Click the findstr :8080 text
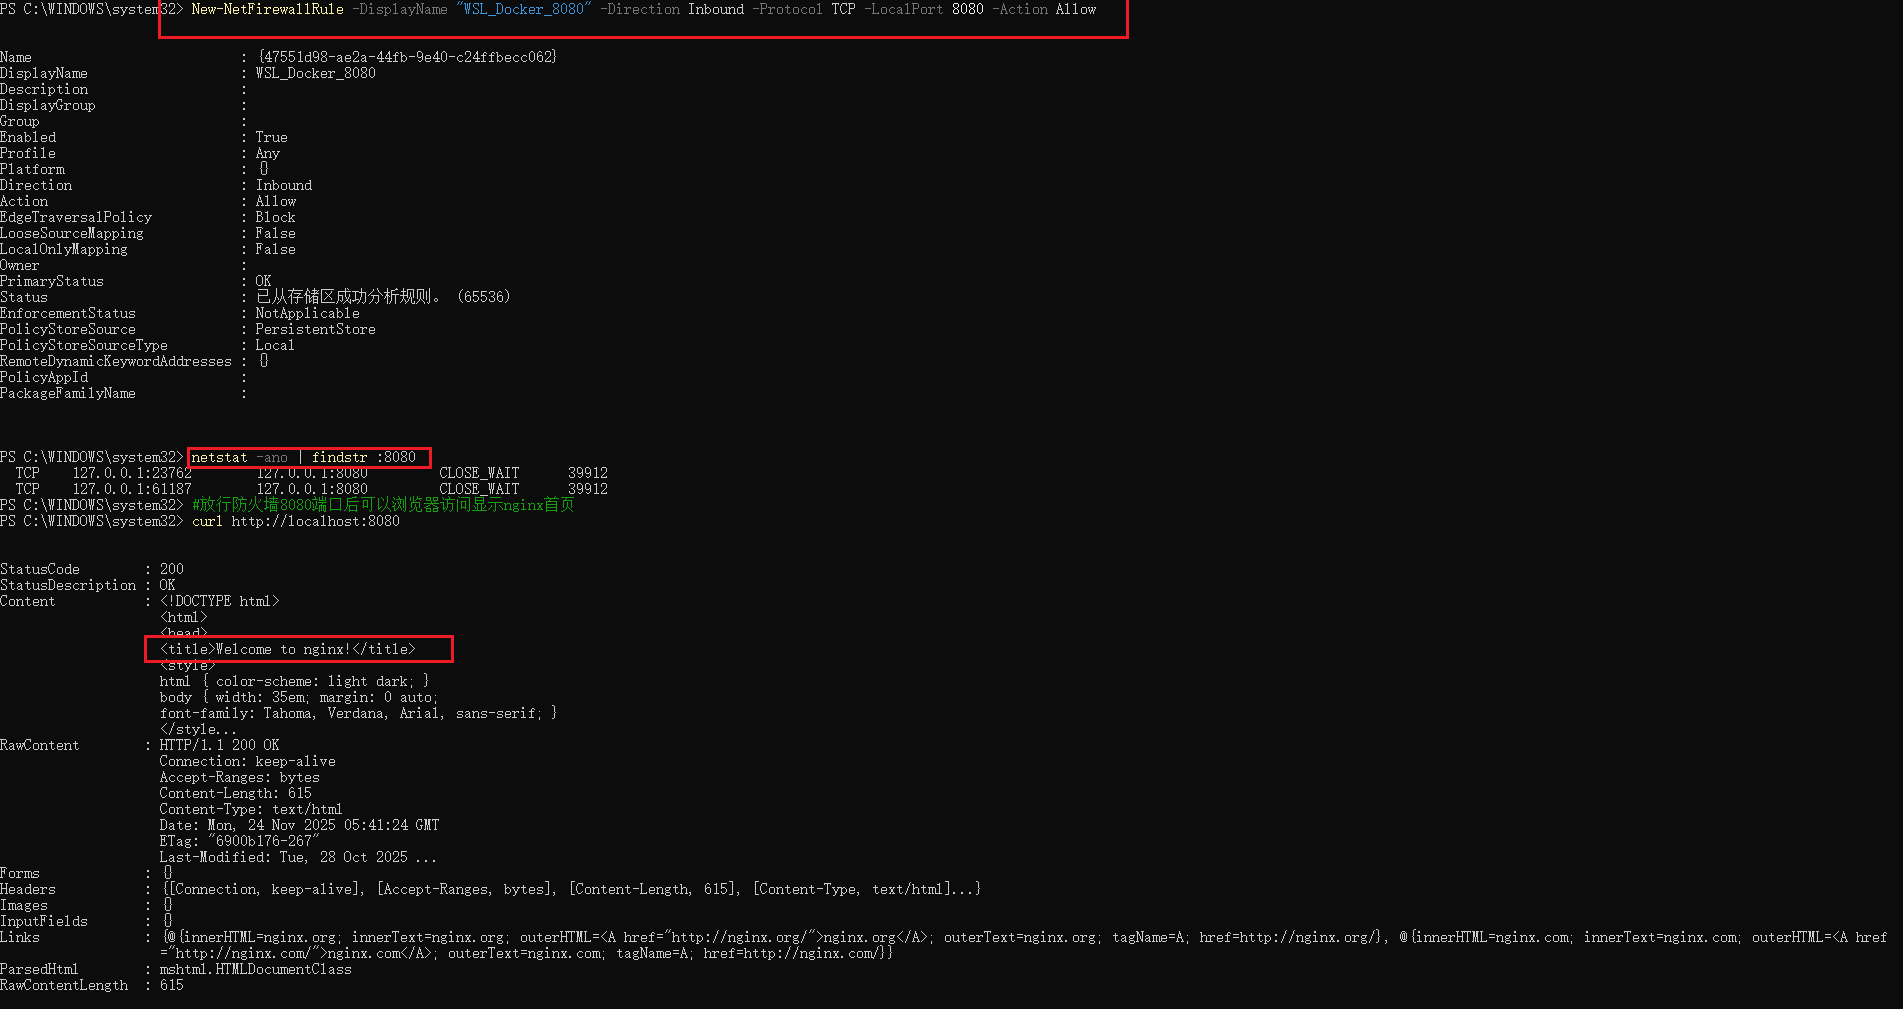The image size is (1903, 1009). [363, 457]
